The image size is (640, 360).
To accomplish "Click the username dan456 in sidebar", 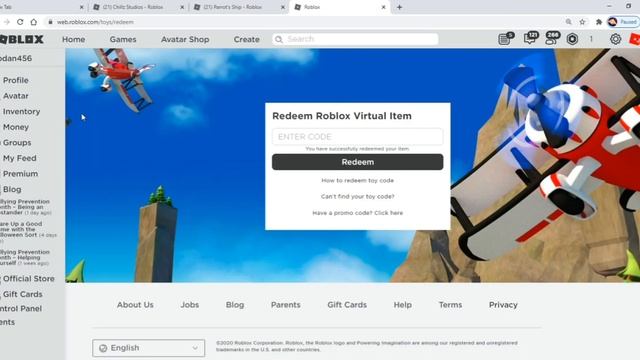I will pos(16,58).
